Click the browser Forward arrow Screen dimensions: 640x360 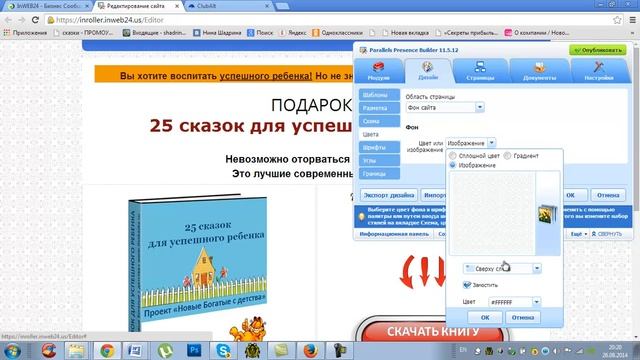point(22,20)
